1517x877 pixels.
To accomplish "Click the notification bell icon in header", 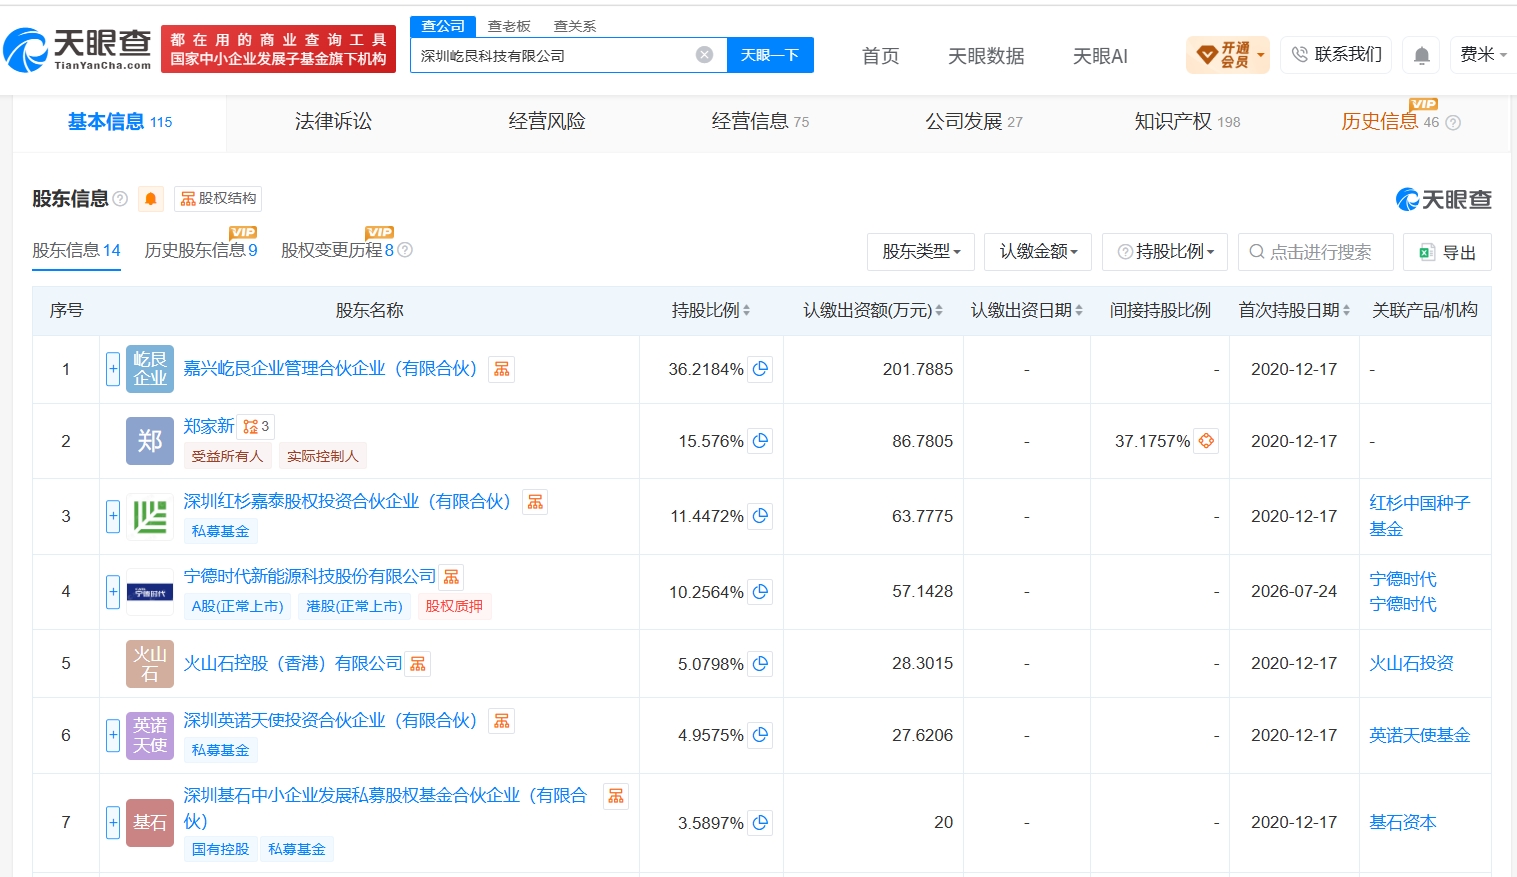I will 1421,55.
